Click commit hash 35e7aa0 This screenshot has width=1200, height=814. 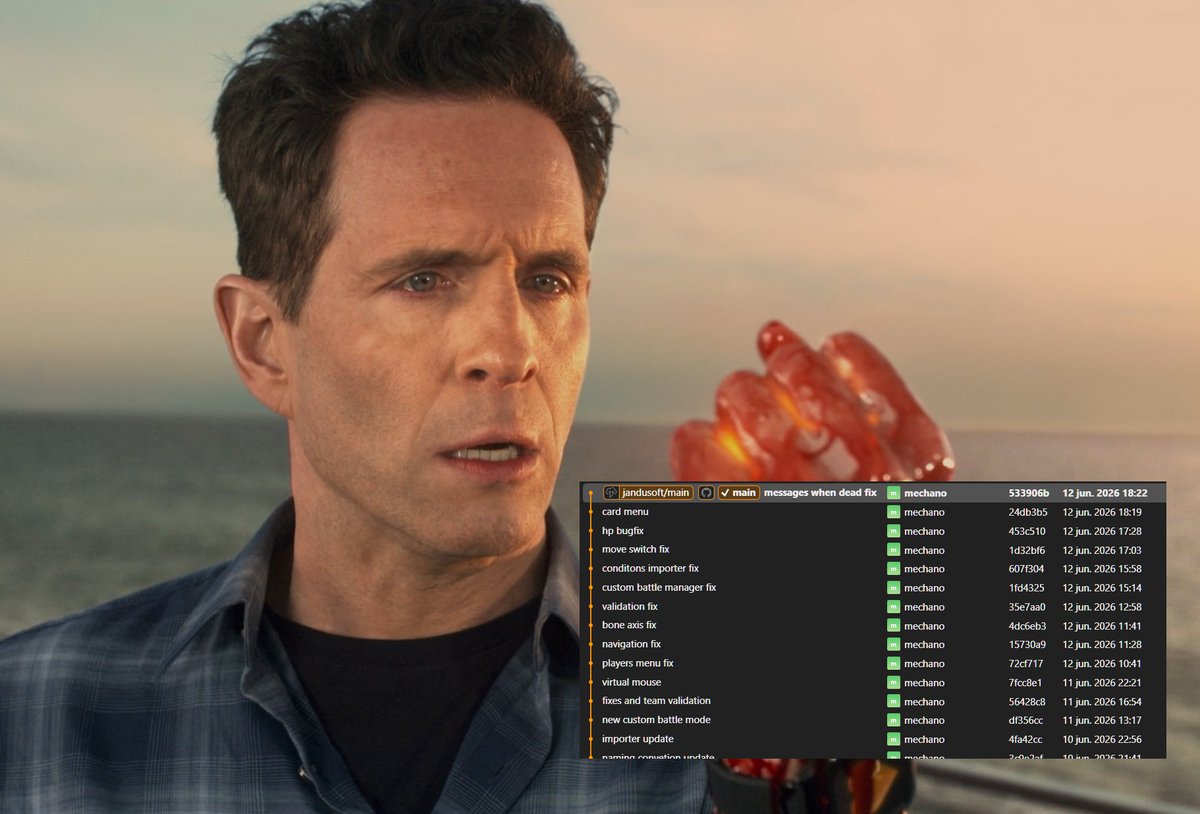[x=1027, y=607]
